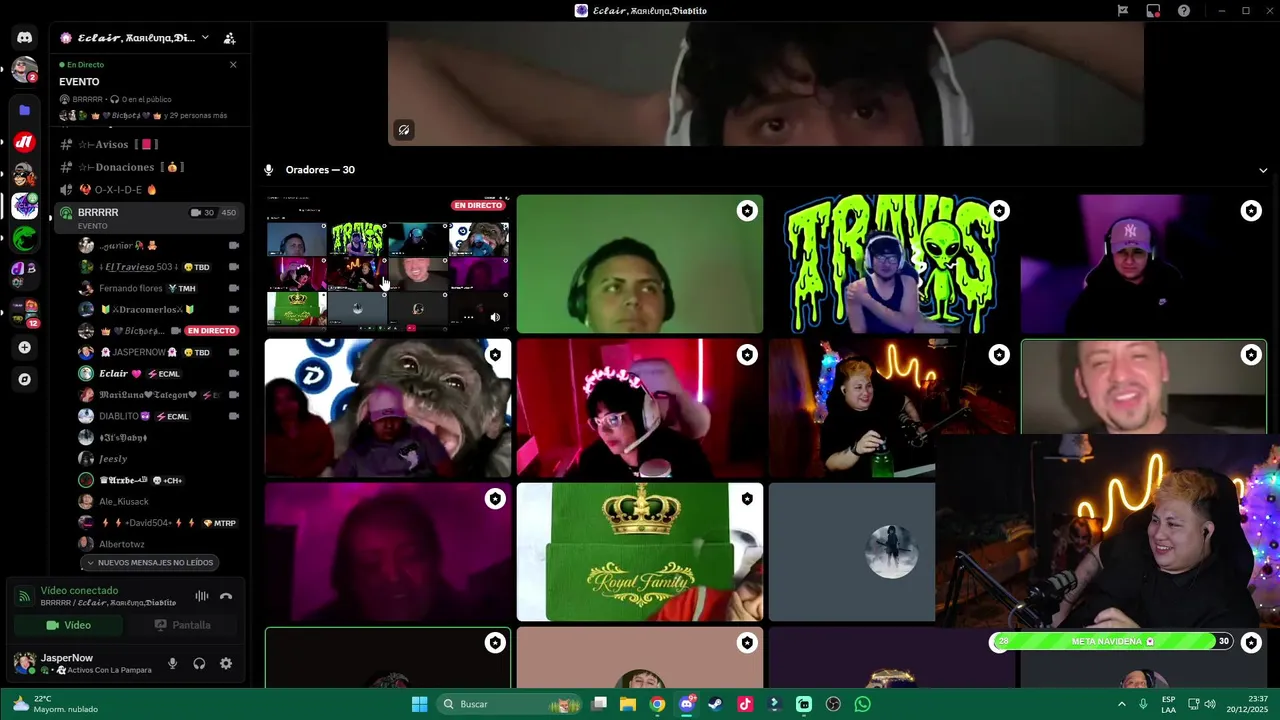Open TikTok from the taskbar
This screenshot has height=720, width=1280.
[745, 704]
